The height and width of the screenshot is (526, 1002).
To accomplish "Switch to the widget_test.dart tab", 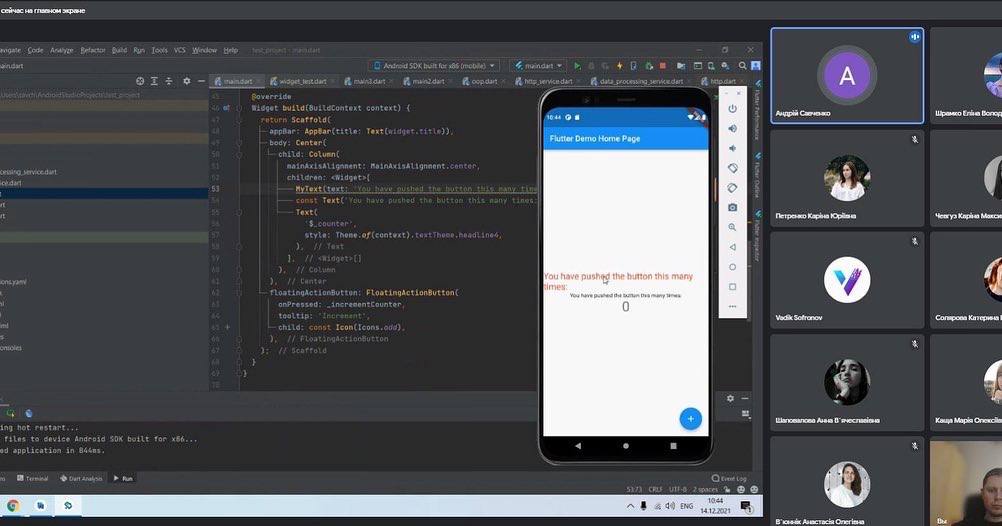I will click(302, 81).
